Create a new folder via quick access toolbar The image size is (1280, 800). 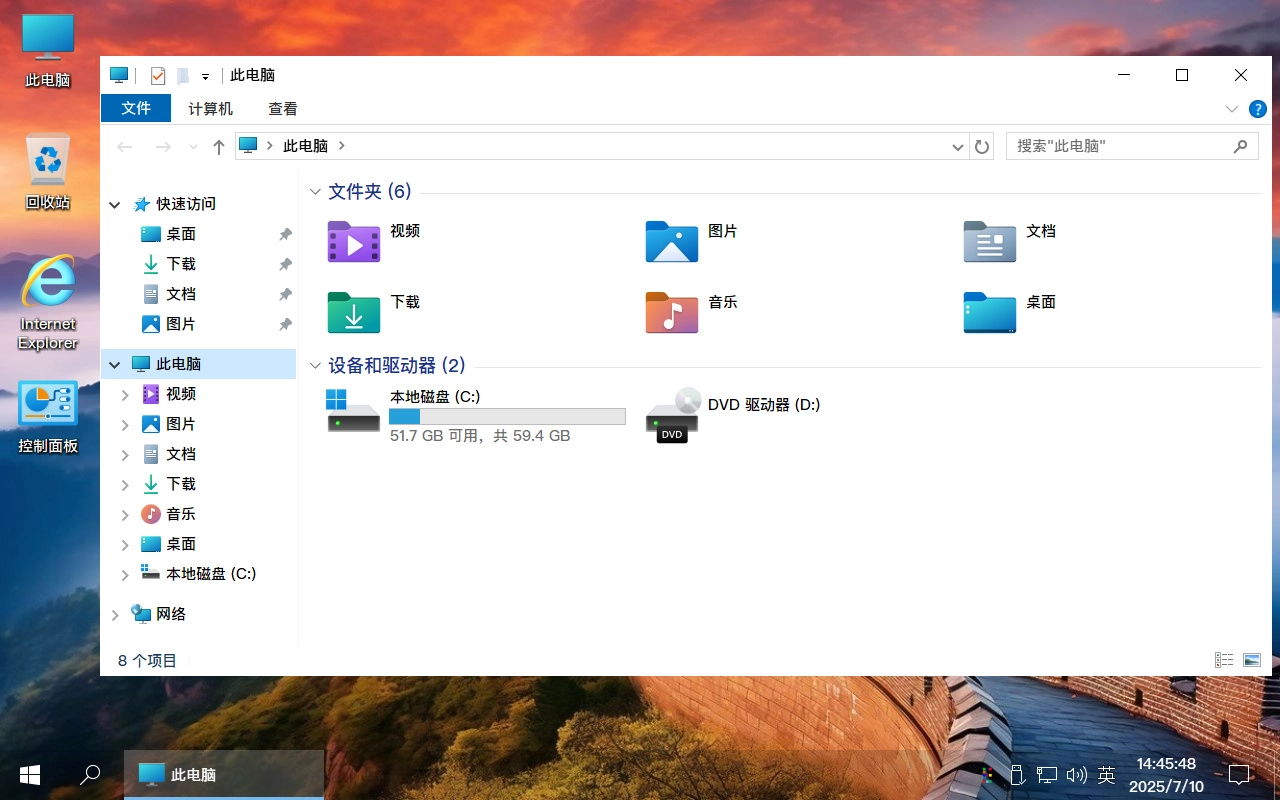point(184,75)
